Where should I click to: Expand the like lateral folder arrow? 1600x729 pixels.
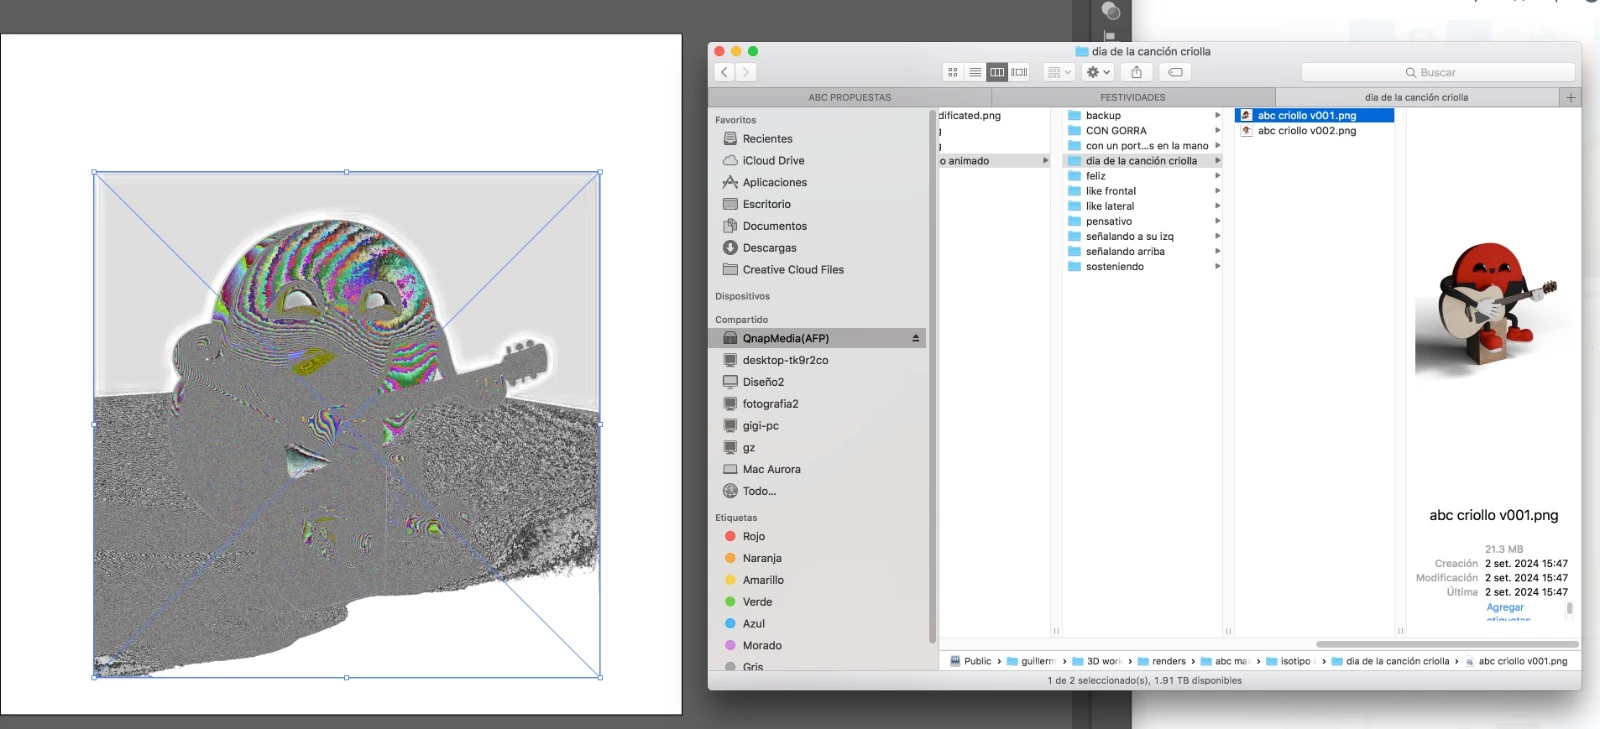1217,206
